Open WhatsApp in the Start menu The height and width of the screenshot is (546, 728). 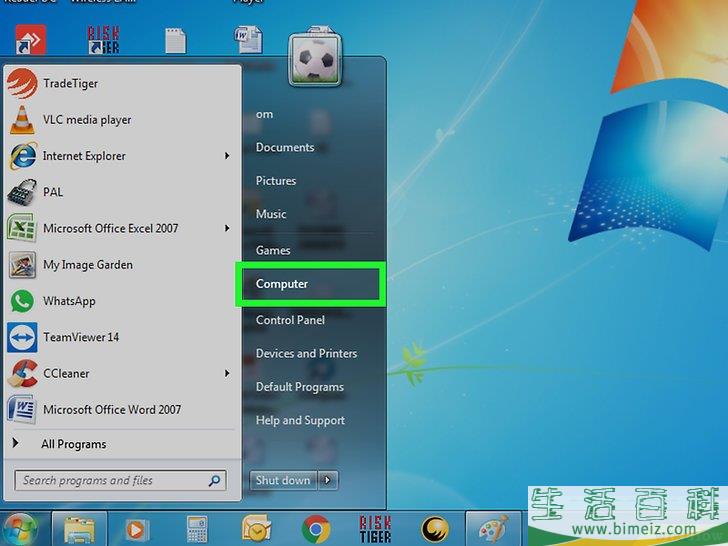click(x=69, y=301)
